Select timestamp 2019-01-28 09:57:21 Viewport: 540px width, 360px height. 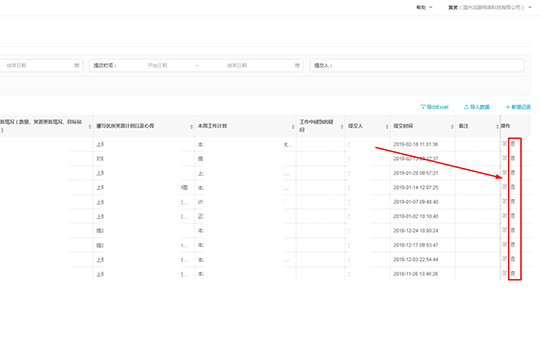[416, 173]
